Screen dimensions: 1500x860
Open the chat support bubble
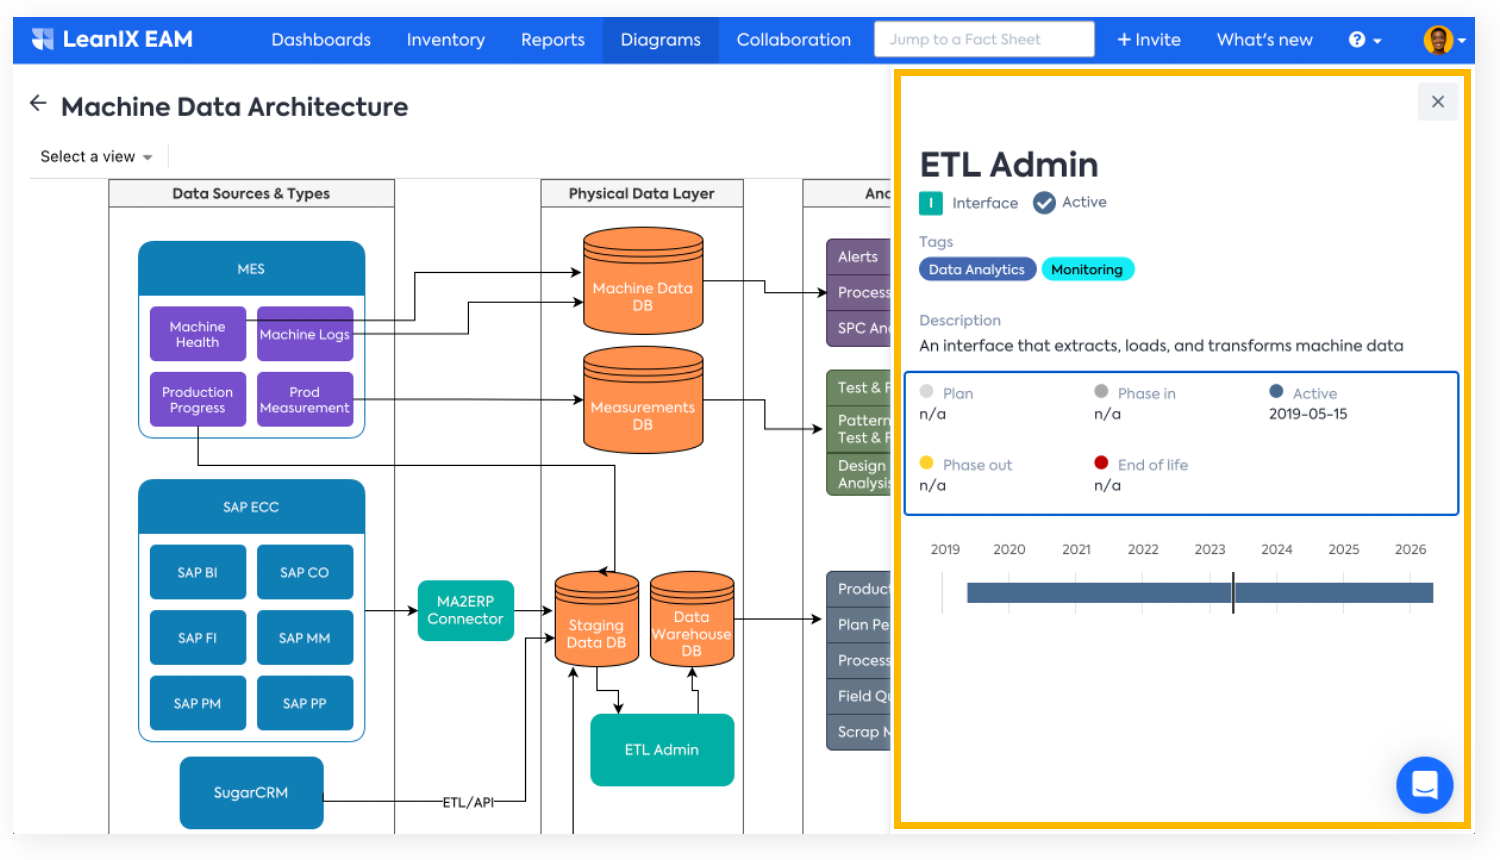1424,785
